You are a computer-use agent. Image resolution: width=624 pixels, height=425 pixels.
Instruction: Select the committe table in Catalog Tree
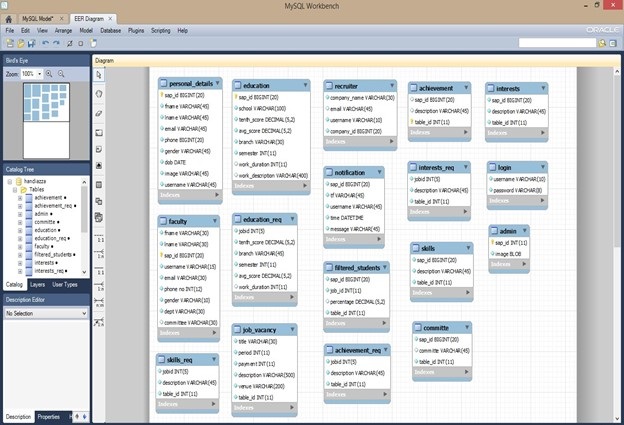tap(45, 222)
